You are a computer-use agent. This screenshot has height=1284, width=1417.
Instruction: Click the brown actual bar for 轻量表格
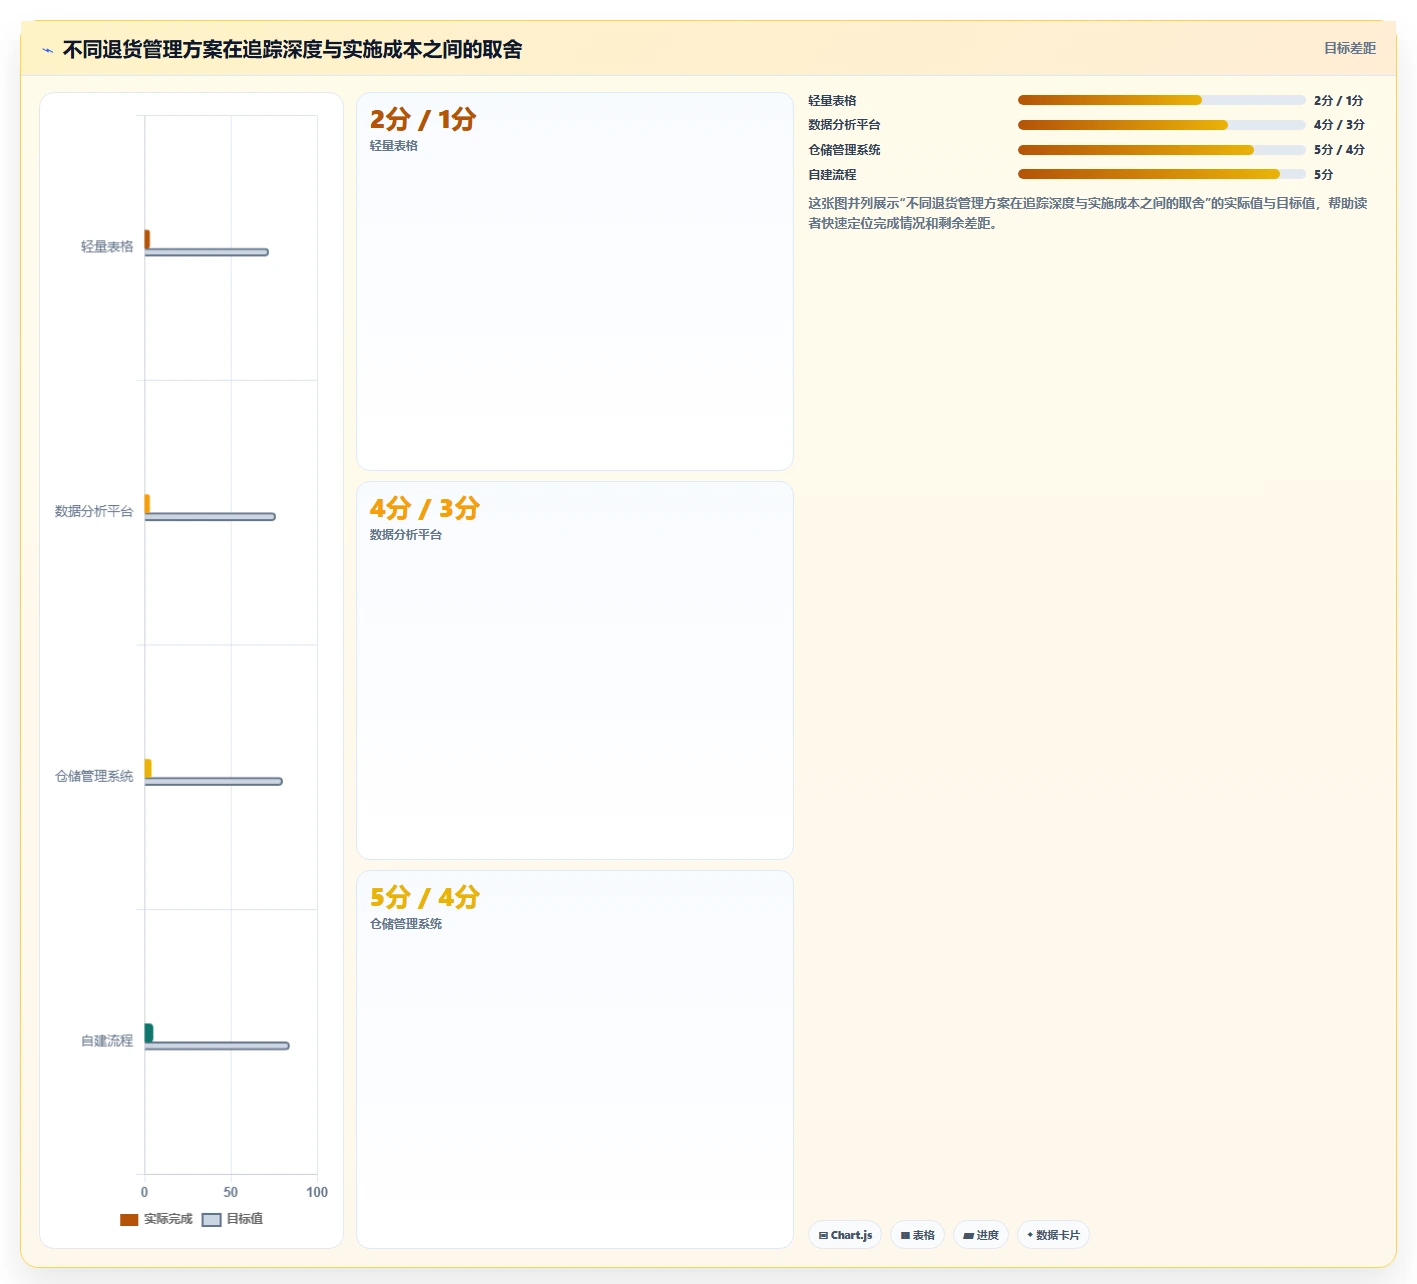click(x=147, y=239)
